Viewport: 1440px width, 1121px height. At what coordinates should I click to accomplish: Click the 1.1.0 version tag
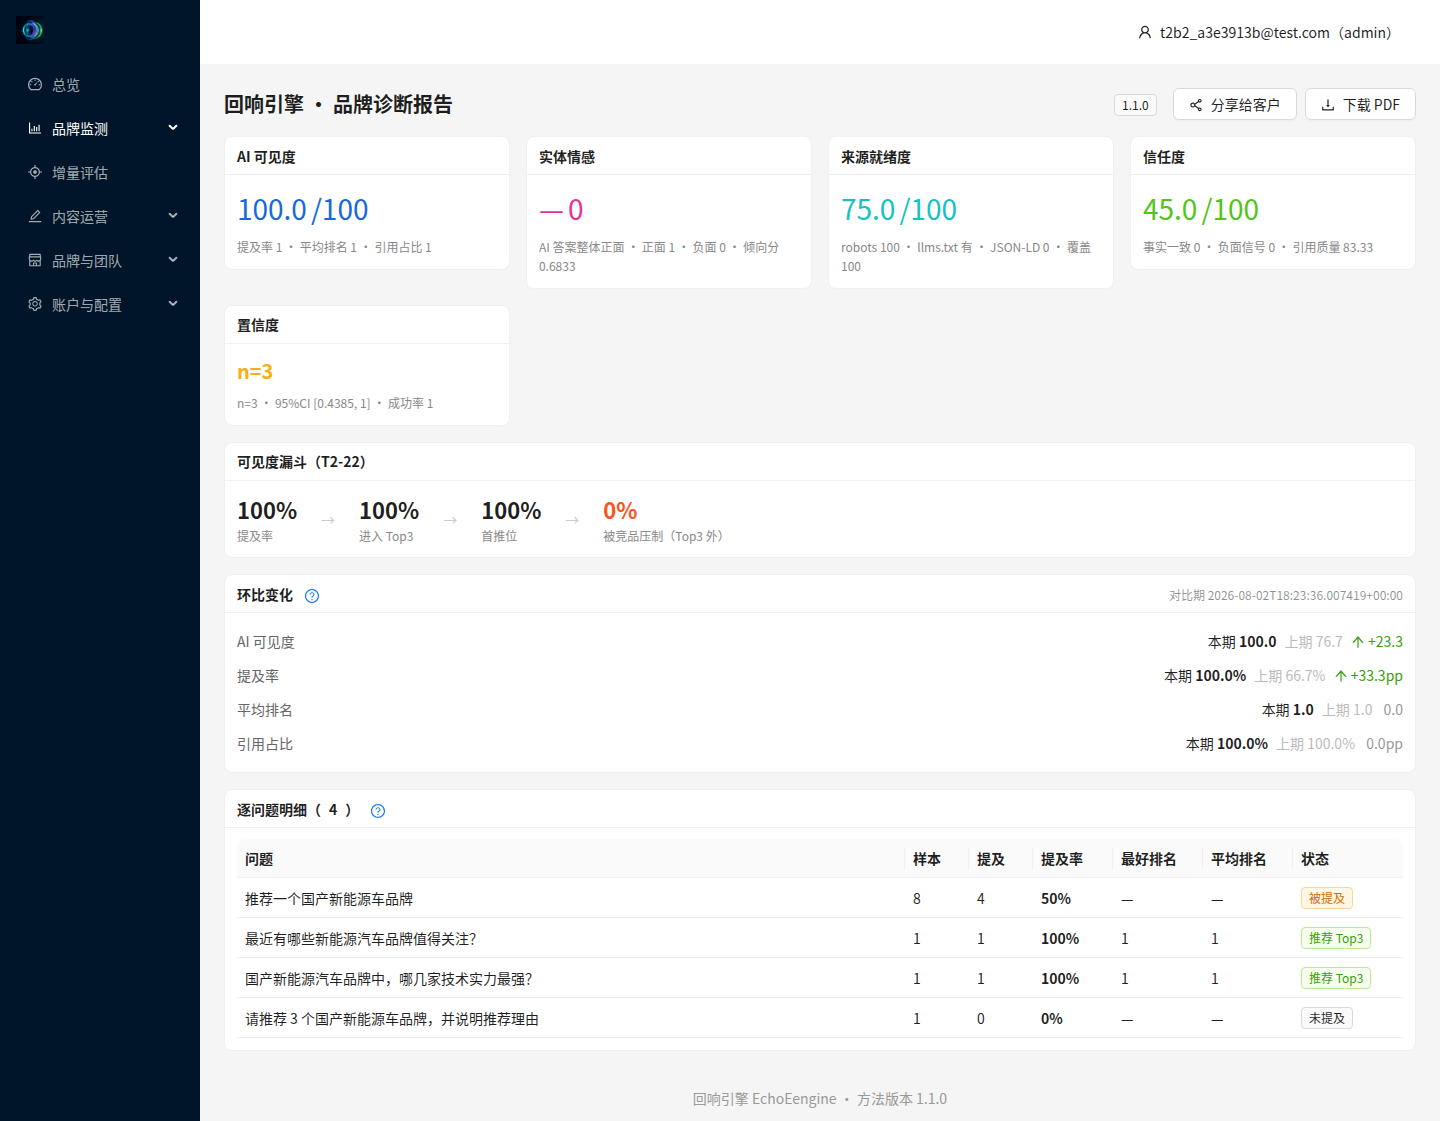click(x=1135, y=105)
